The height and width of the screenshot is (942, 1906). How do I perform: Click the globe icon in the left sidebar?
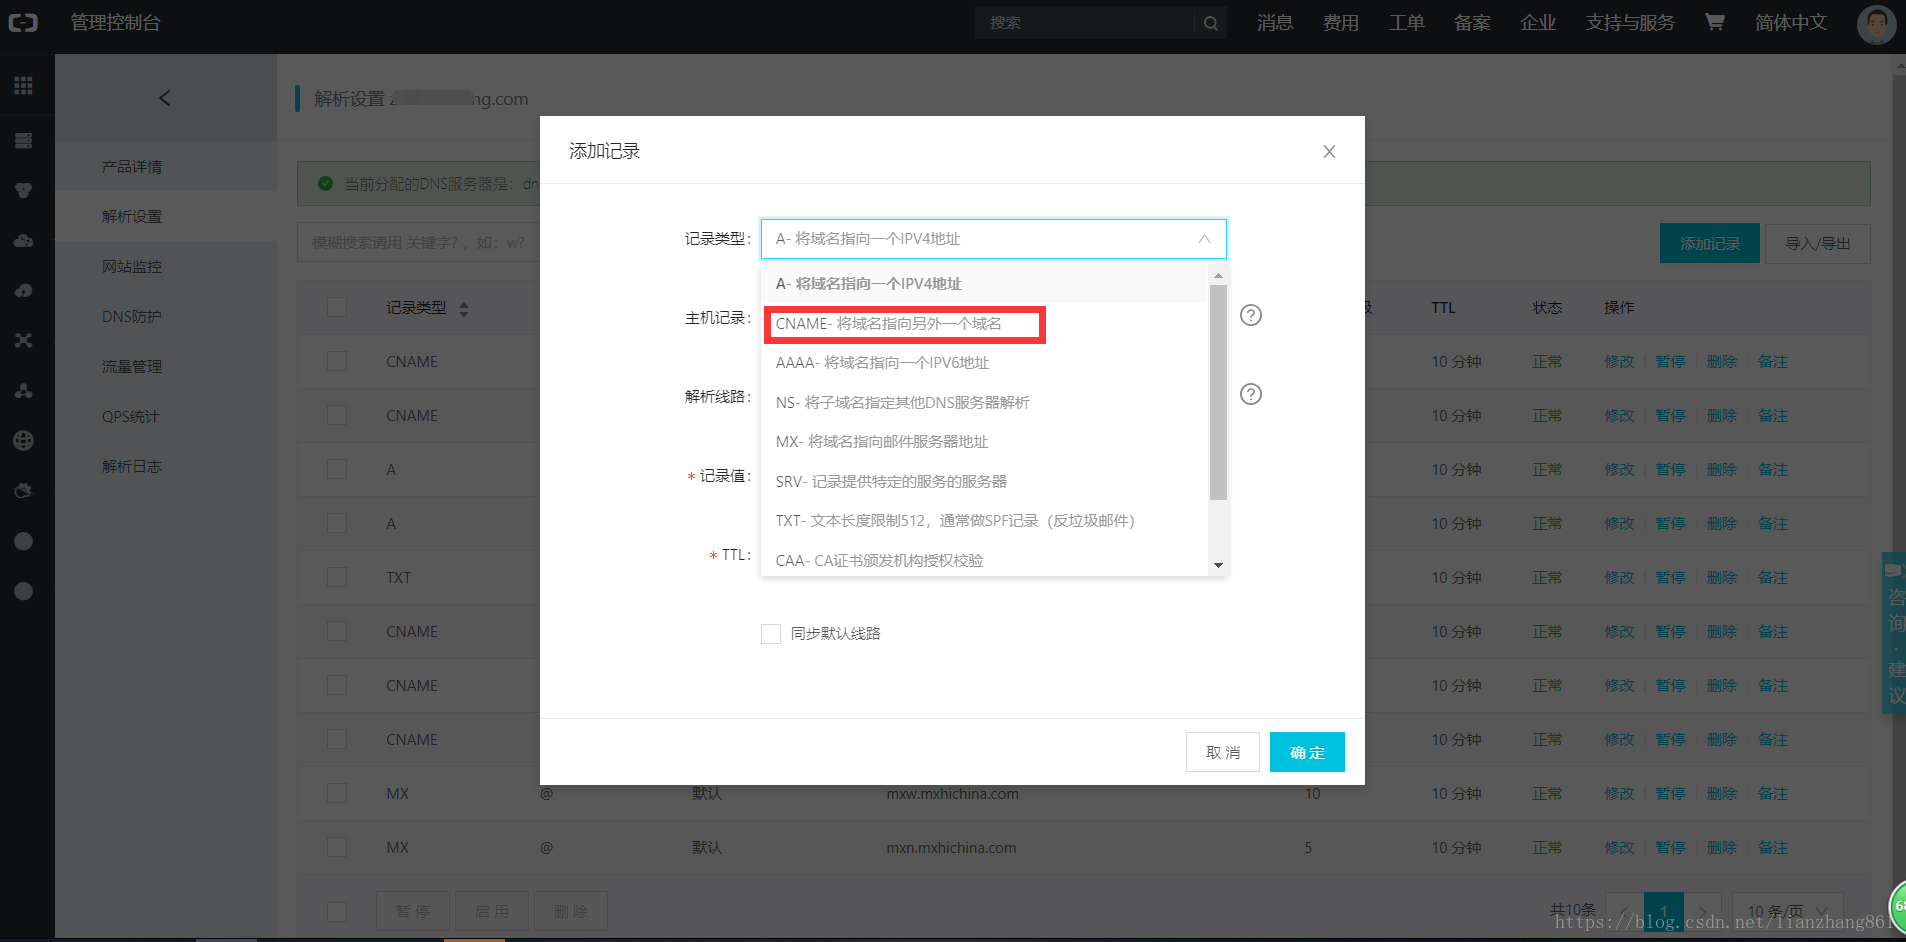tap(23, 440)
